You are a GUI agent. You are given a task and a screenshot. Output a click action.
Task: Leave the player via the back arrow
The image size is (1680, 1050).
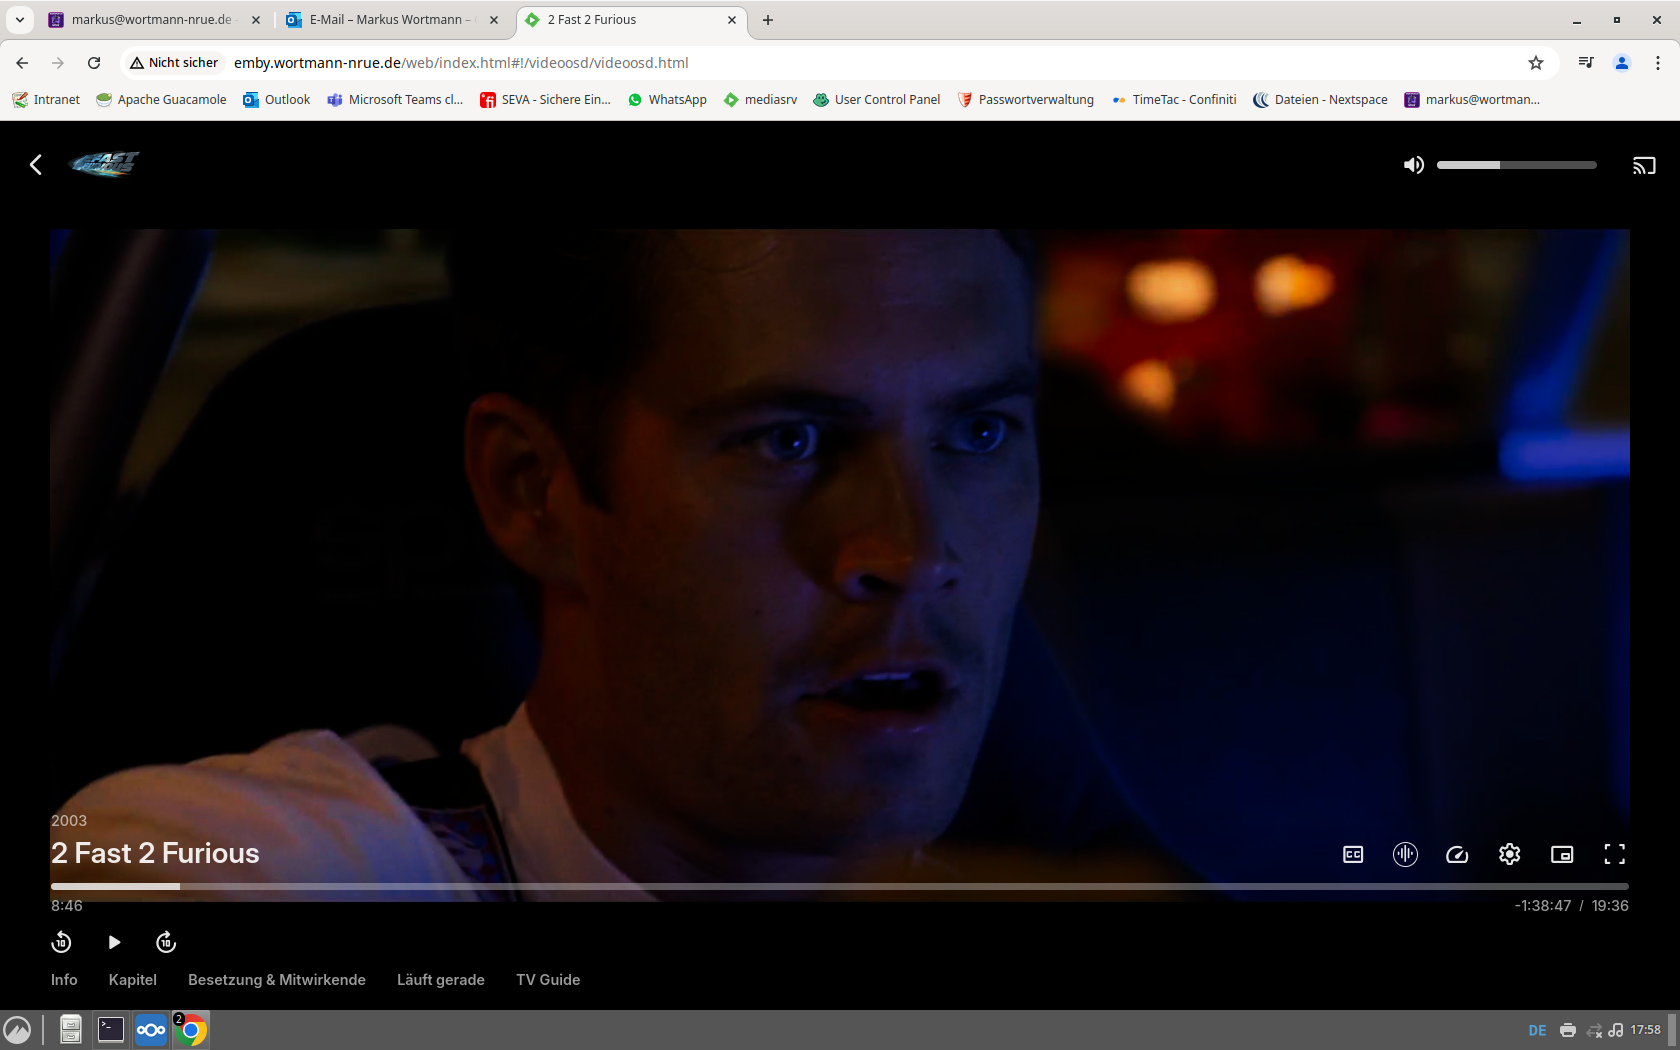(35, 165)
